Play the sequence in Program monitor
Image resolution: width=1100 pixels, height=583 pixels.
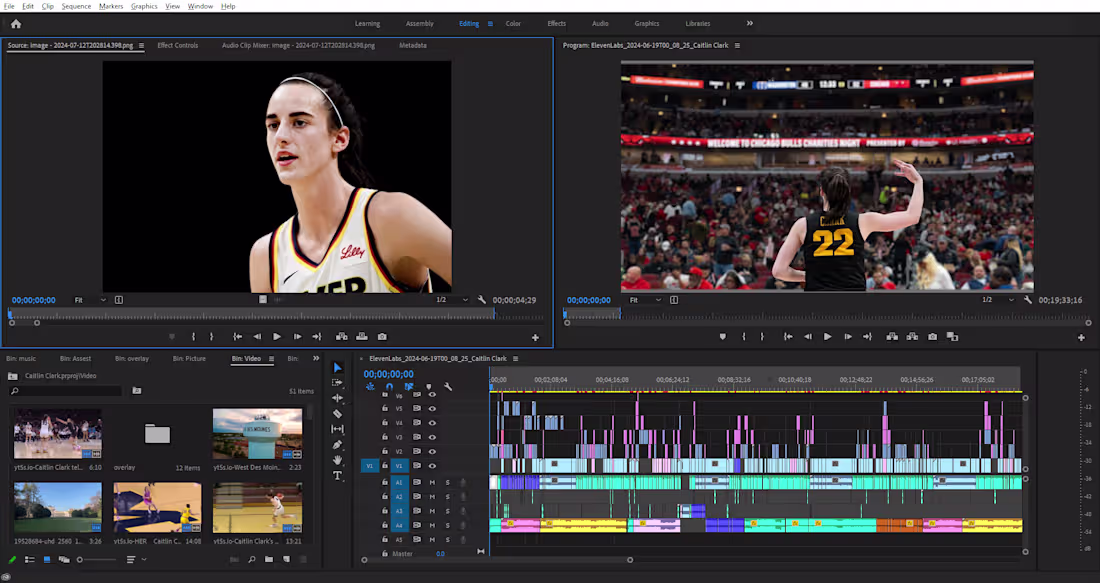[x=828, y=337]
